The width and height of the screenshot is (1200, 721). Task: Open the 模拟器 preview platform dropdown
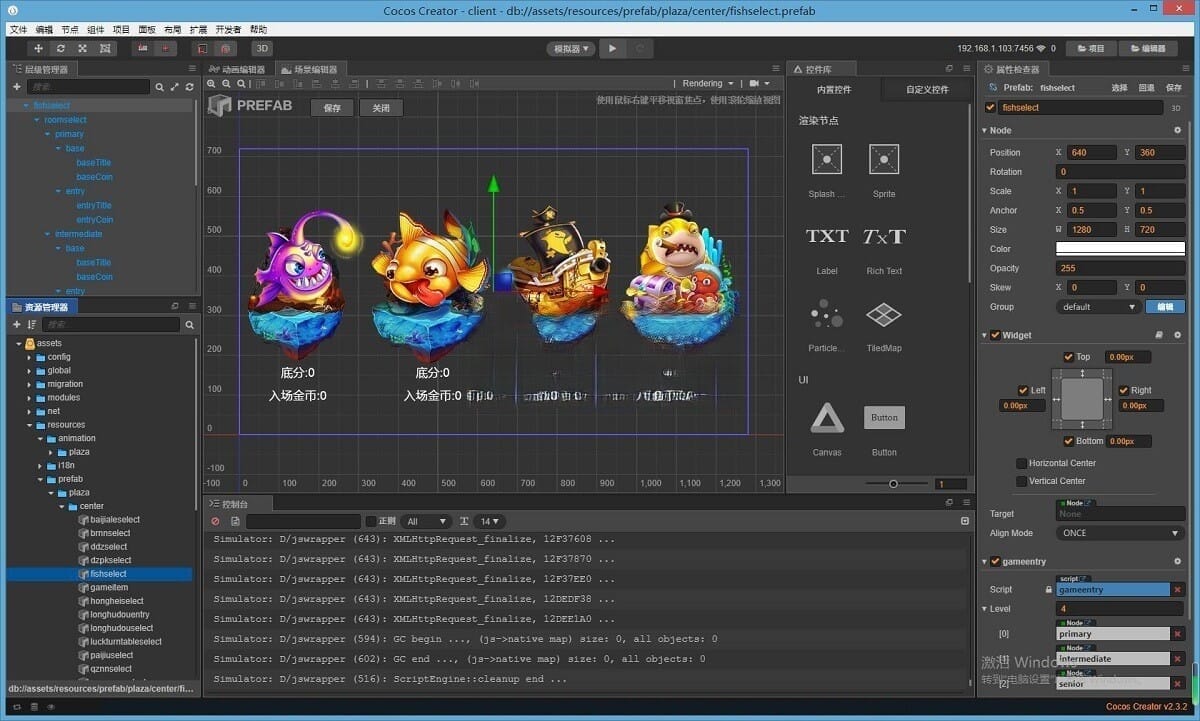(571, 48)
